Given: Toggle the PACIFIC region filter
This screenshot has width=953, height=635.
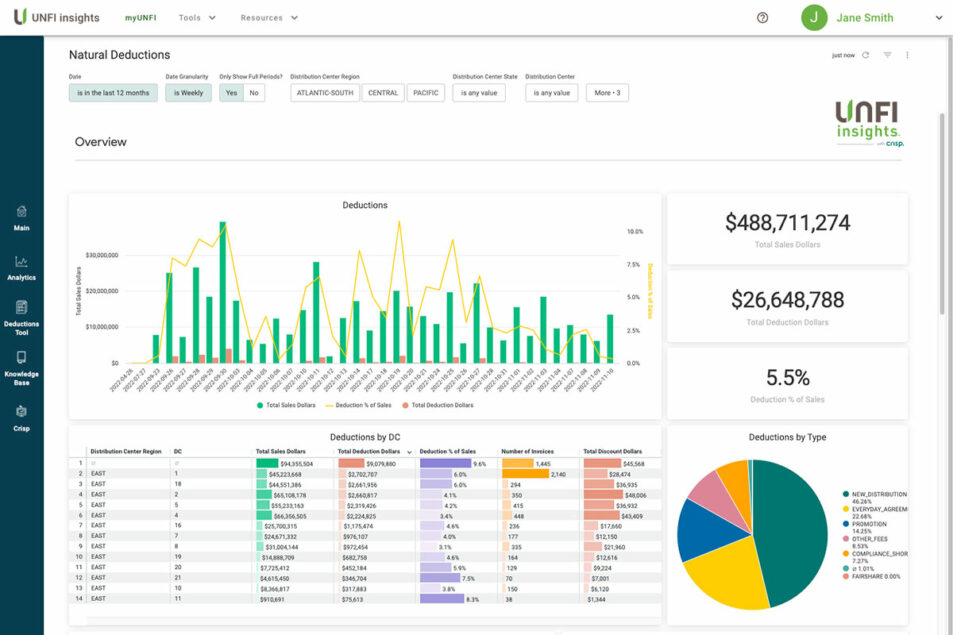Looking at the screenshot, I should pyautogui.click(x=425, y=93).
